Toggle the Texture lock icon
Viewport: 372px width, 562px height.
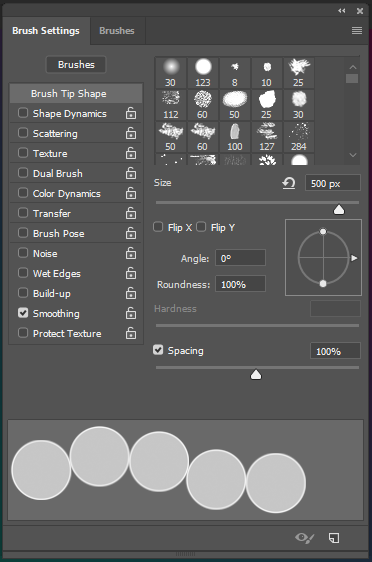[131, 153]
